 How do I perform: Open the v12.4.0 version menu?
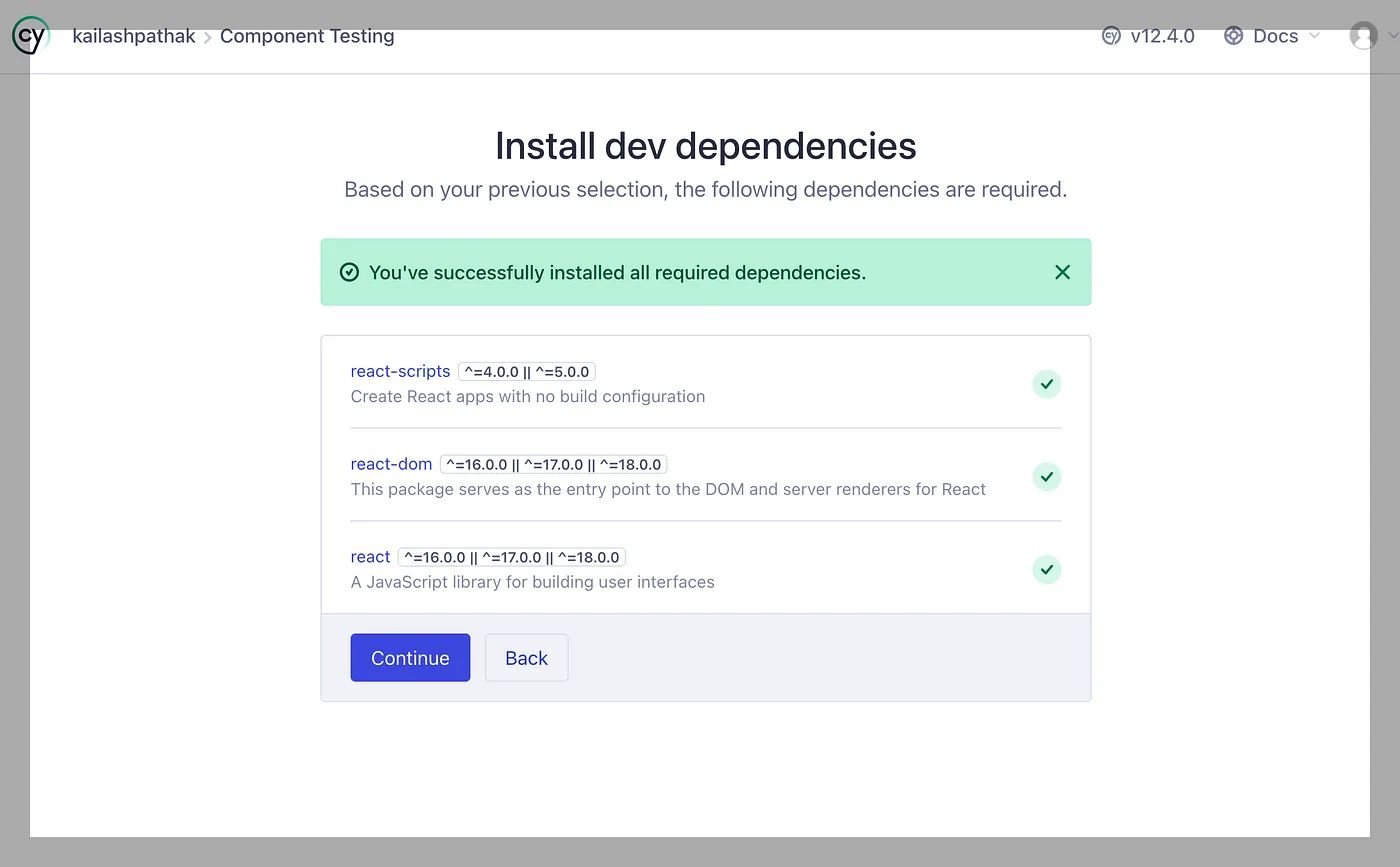point(1161,36)
